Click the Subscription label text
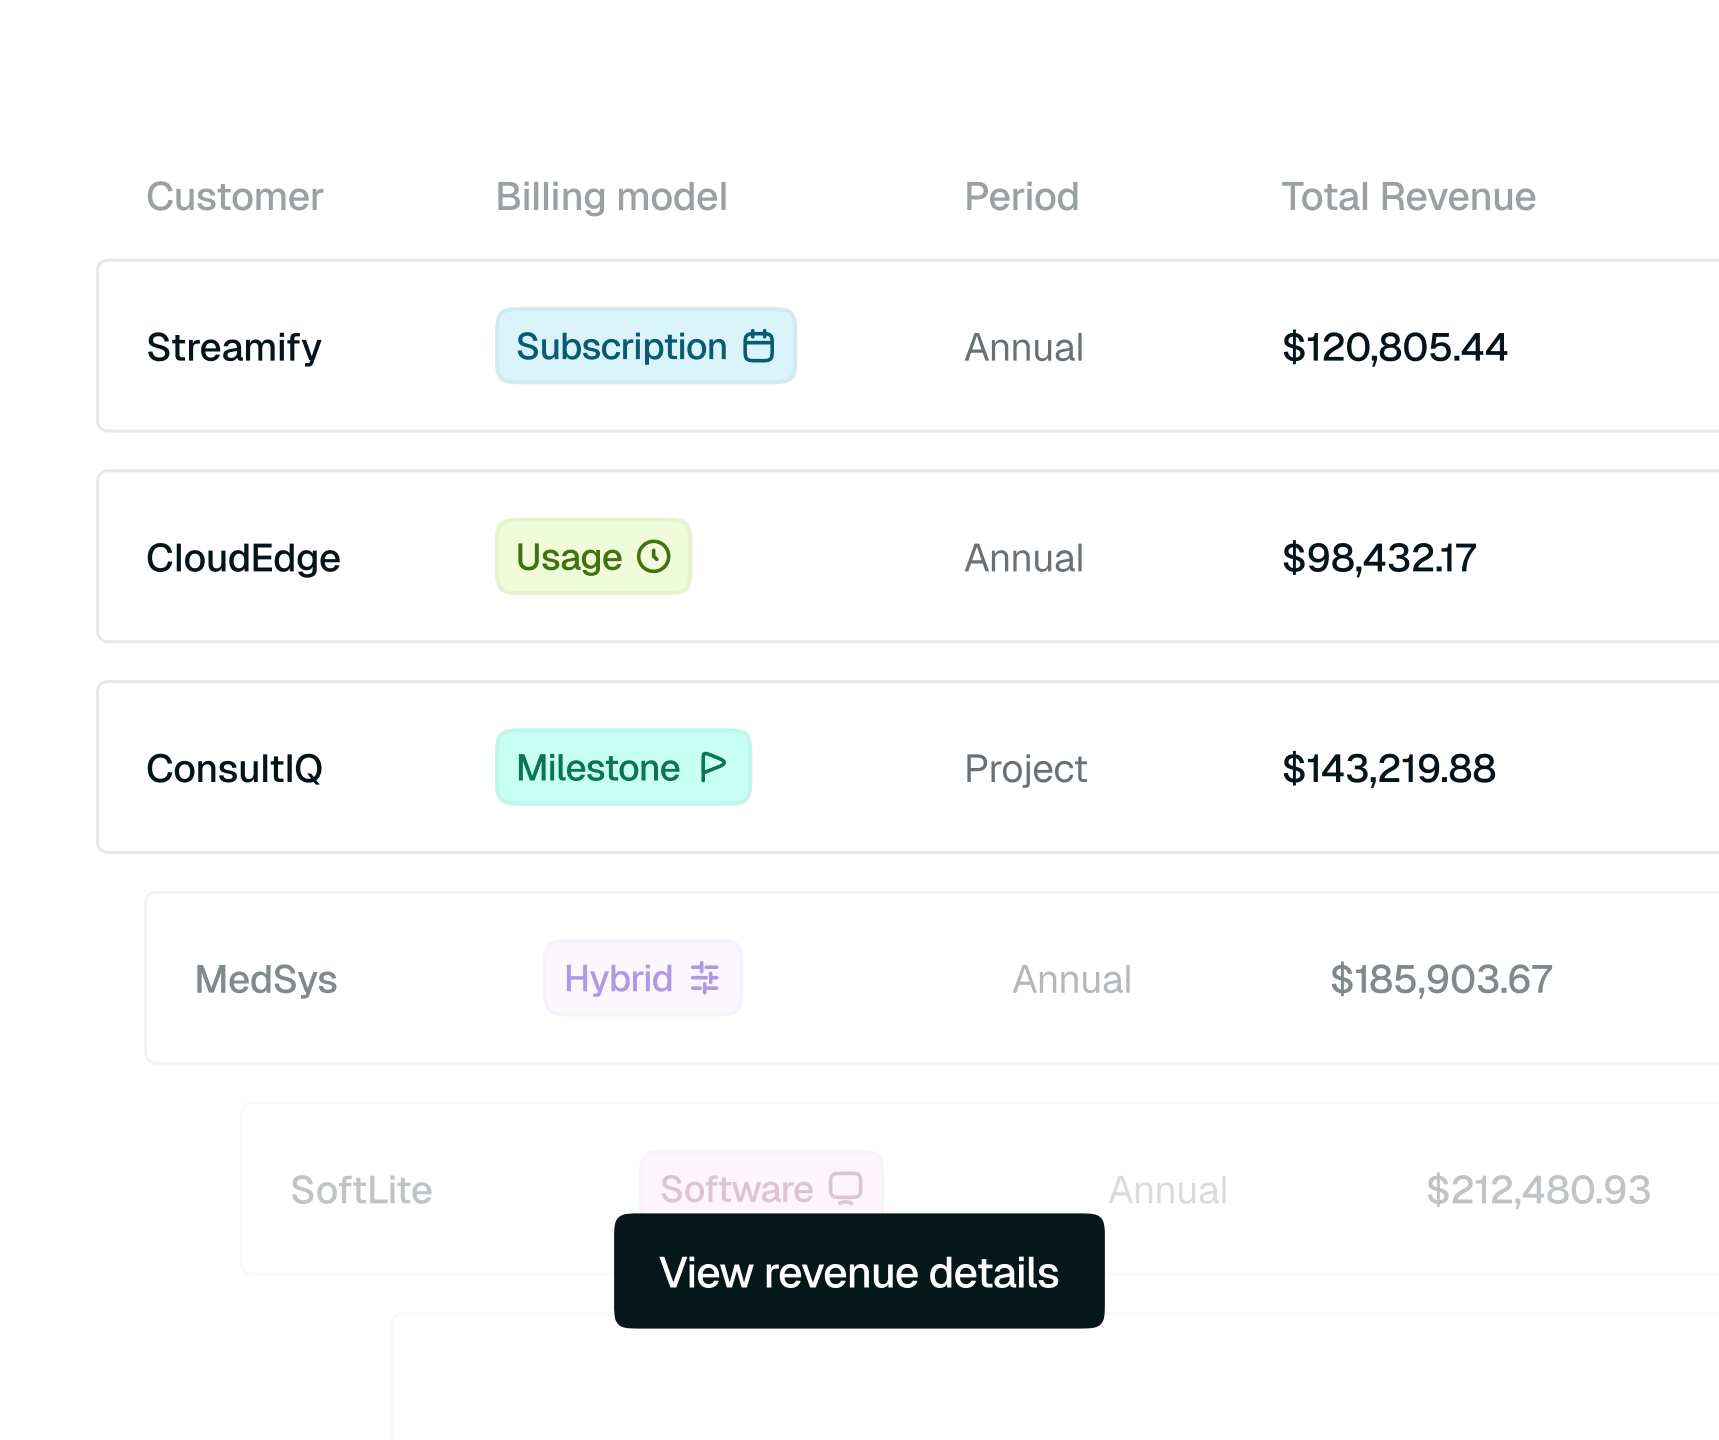 coord(622,347)
